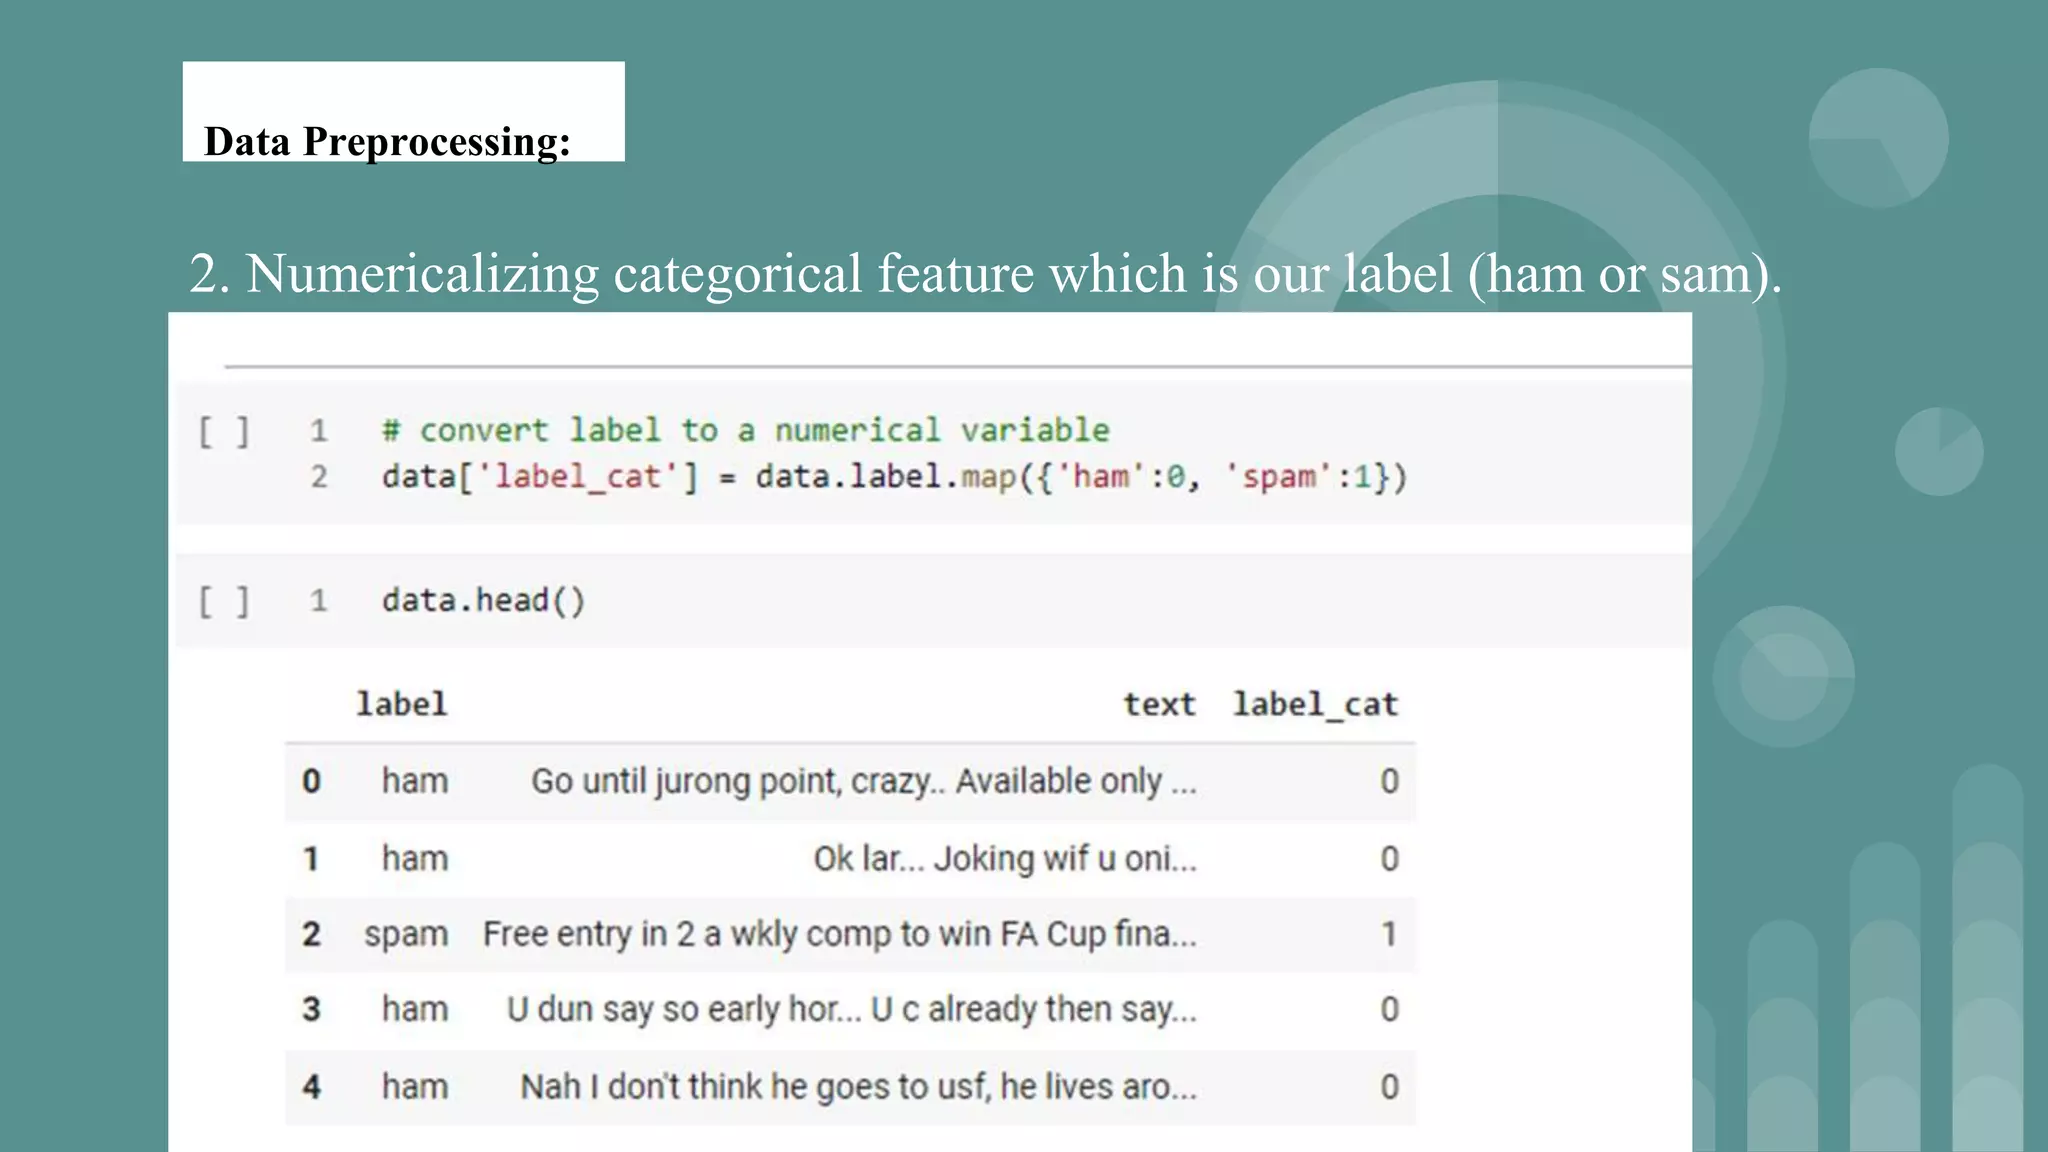Select the 'label_cat' column header
Screen dimensions: 2048x1152
coord(1314,704)
